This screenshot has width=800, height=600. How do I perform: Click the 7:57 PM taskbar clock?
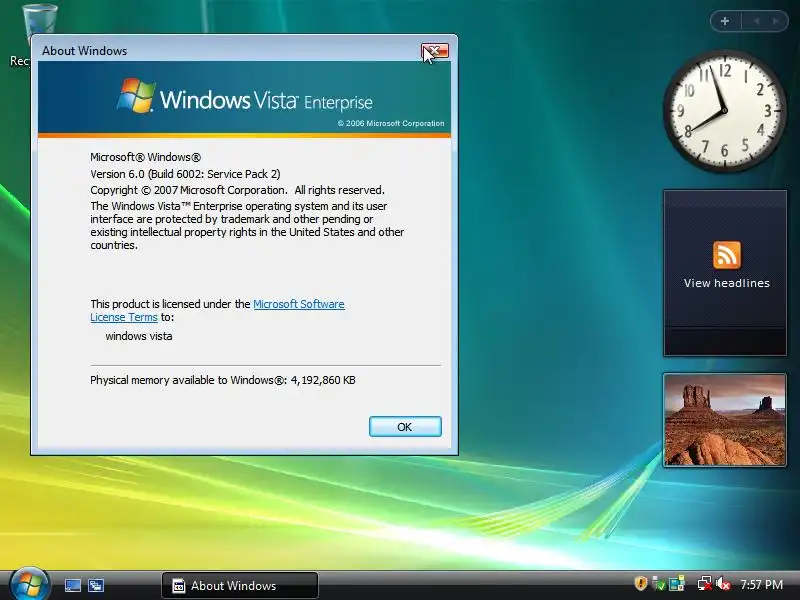(761, 584)
